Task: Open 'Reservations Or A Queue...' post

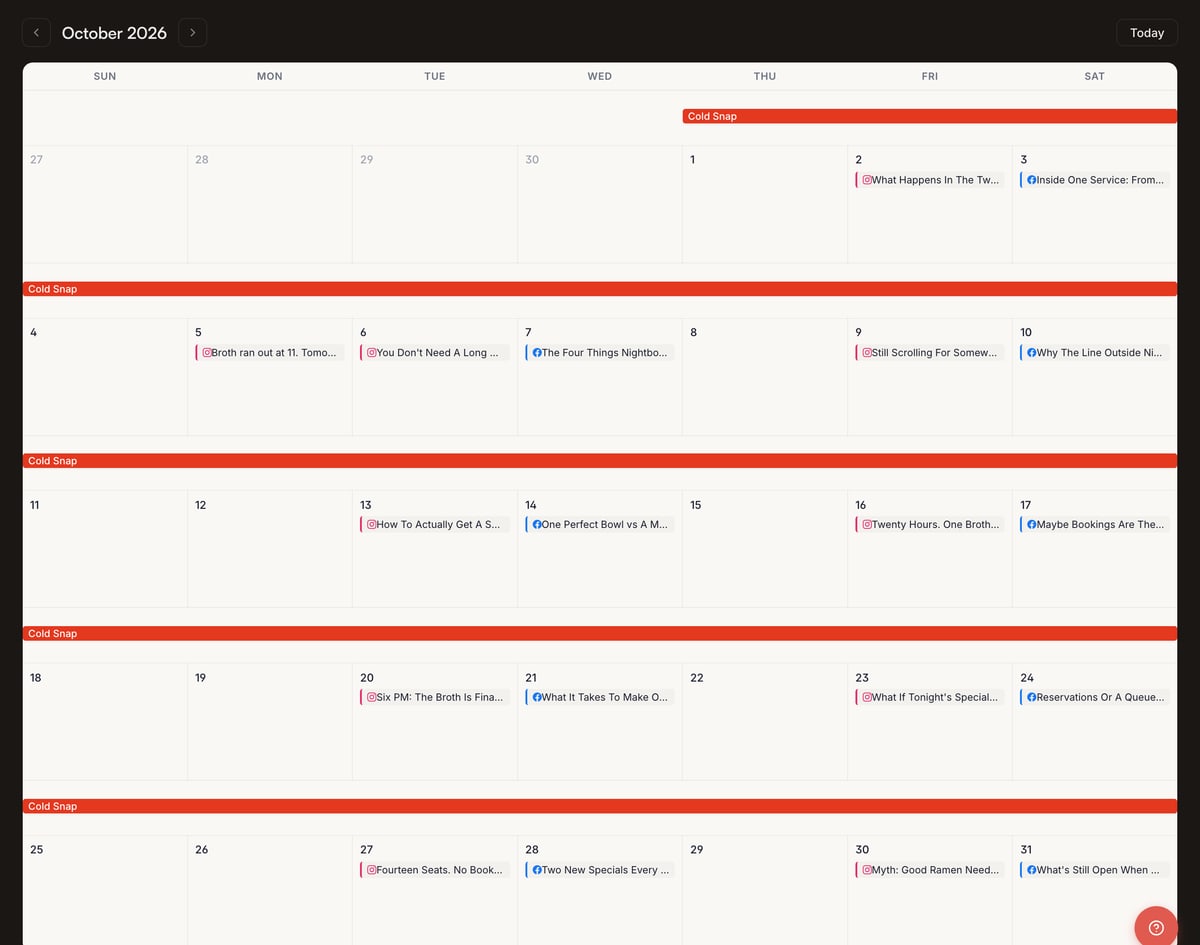Action: pyautogui.click(x=1095, y=698)
